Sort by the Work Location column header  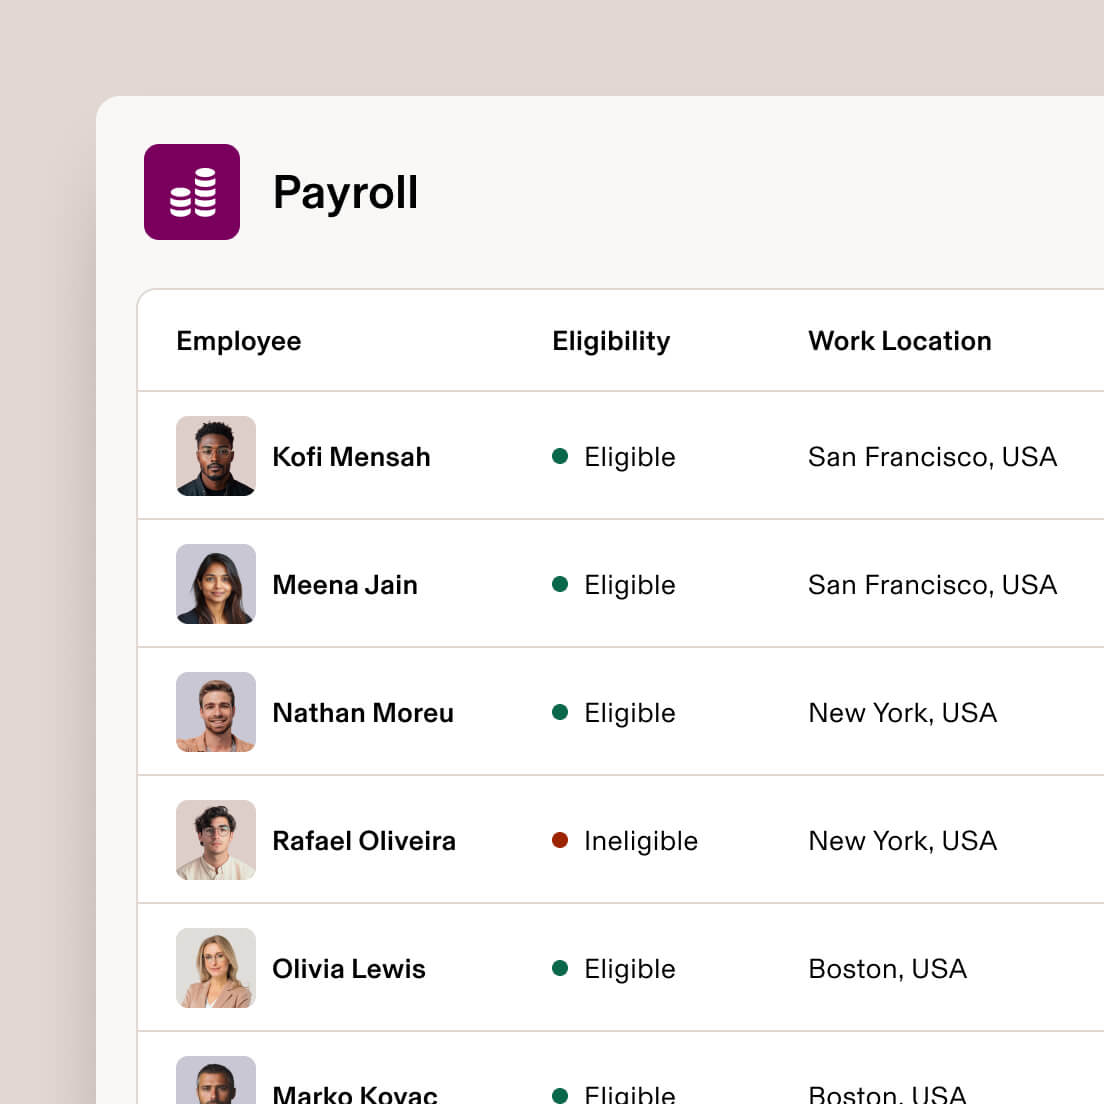(899, 341)
